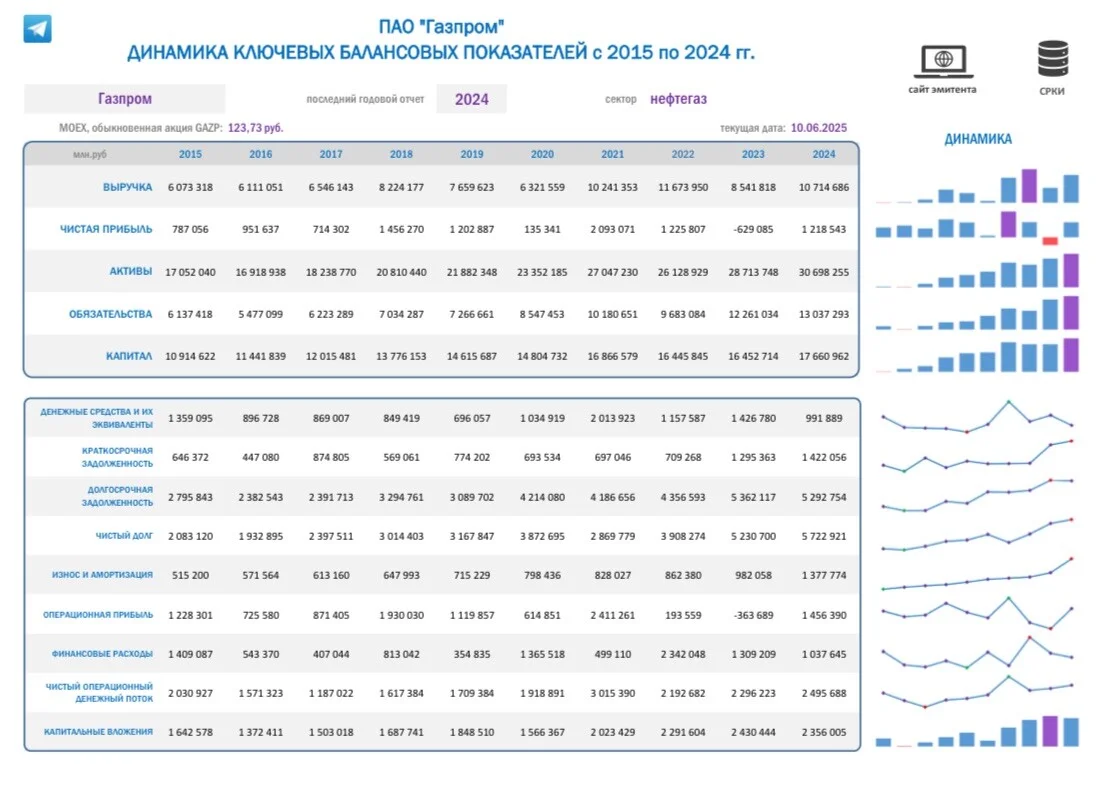Click the КАПИТАЛ bar sparkline chart
The height and width of the screenshot is (797, 1107).
(x=977, y=355)
